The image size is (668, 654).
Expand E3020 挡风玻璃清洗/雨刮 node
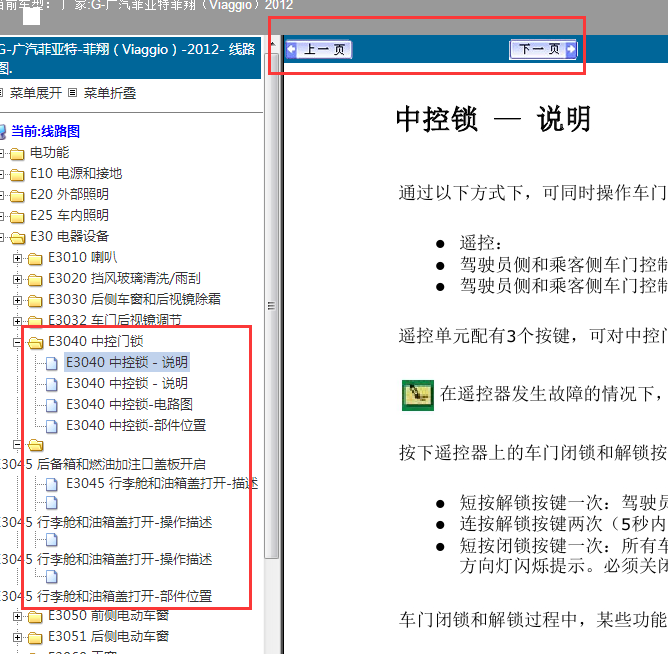(17, 279)
